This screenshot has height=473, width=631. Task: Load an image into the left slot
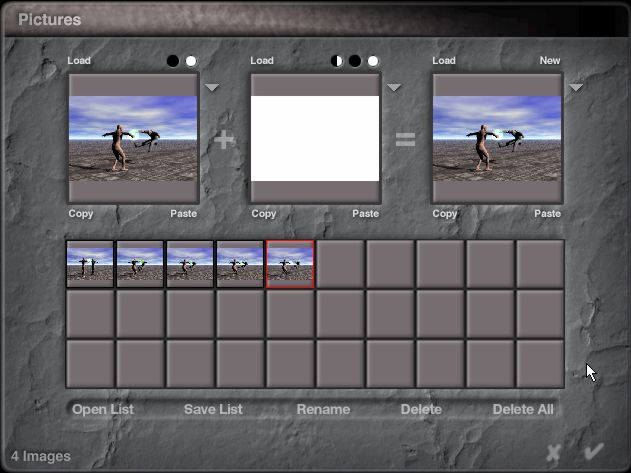[x=79, y=61]
